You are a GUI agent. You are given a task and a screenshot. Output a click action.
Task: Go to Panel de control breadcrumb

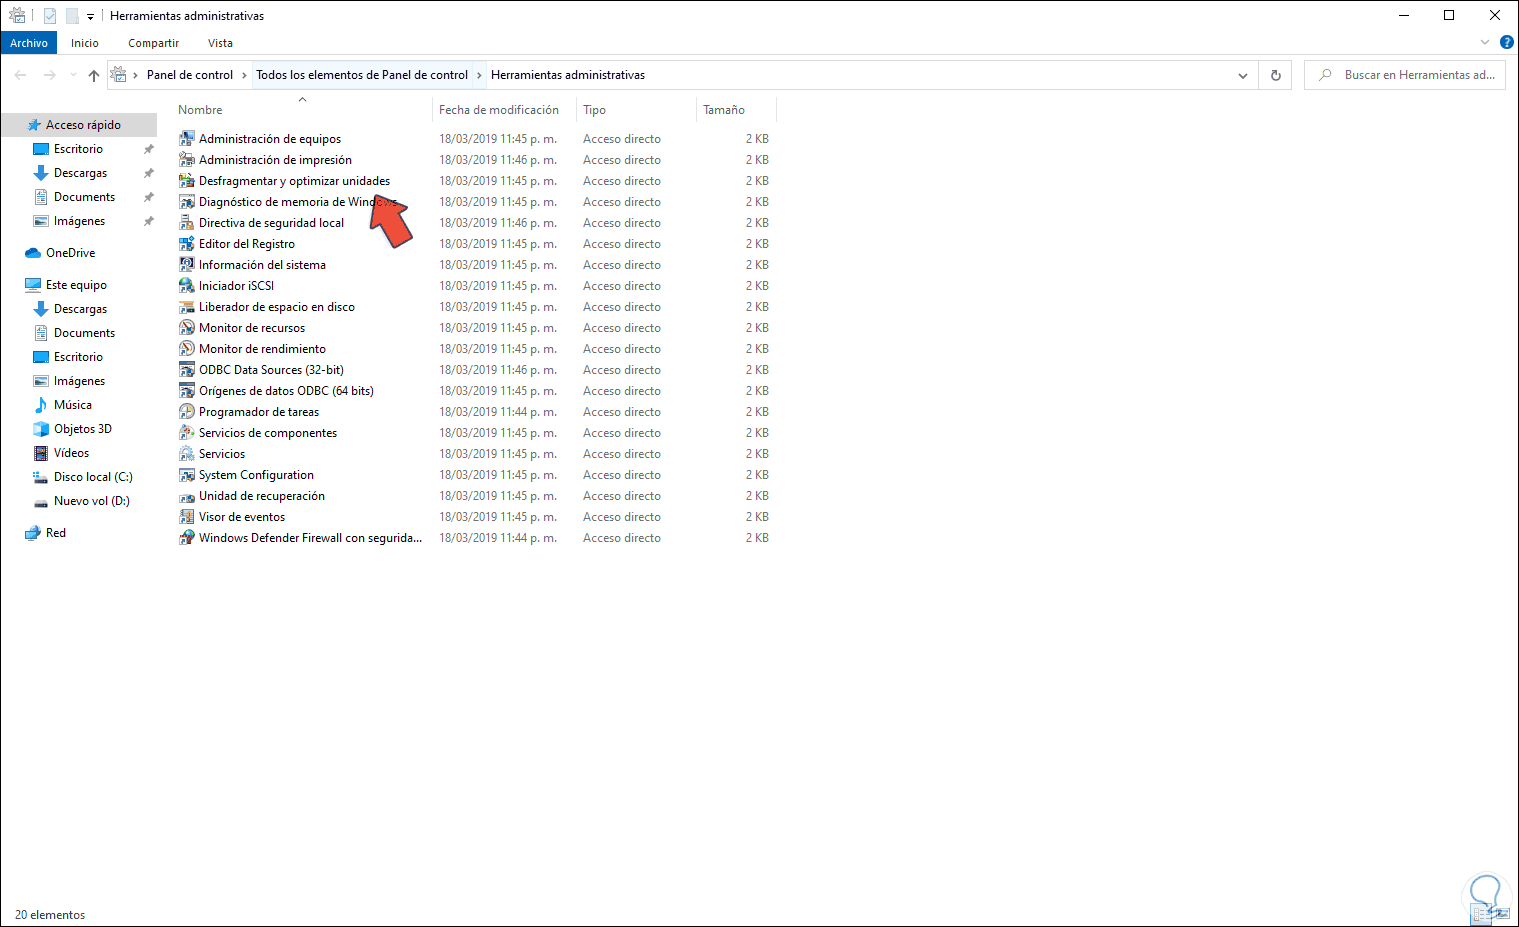click(x=190, y=75)
